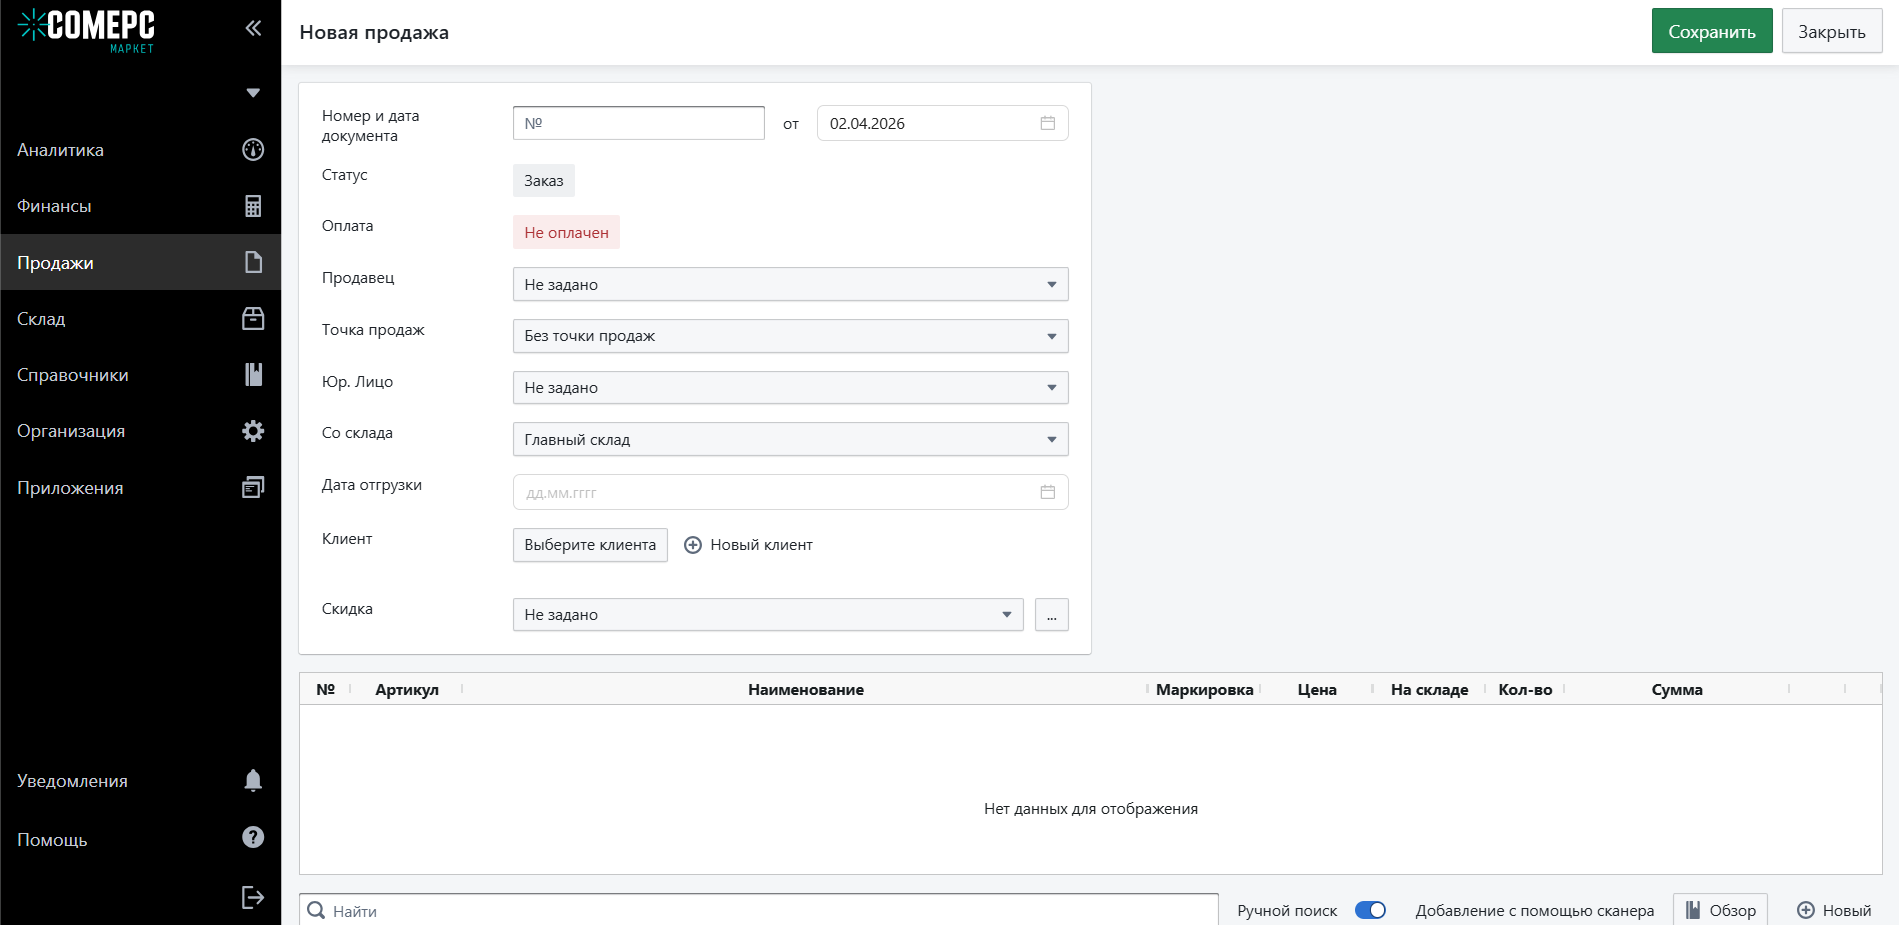This screenshot has width=1899, height=925.
Task: Click the Выберите клиента button
Action: click(x=590, y=545)
